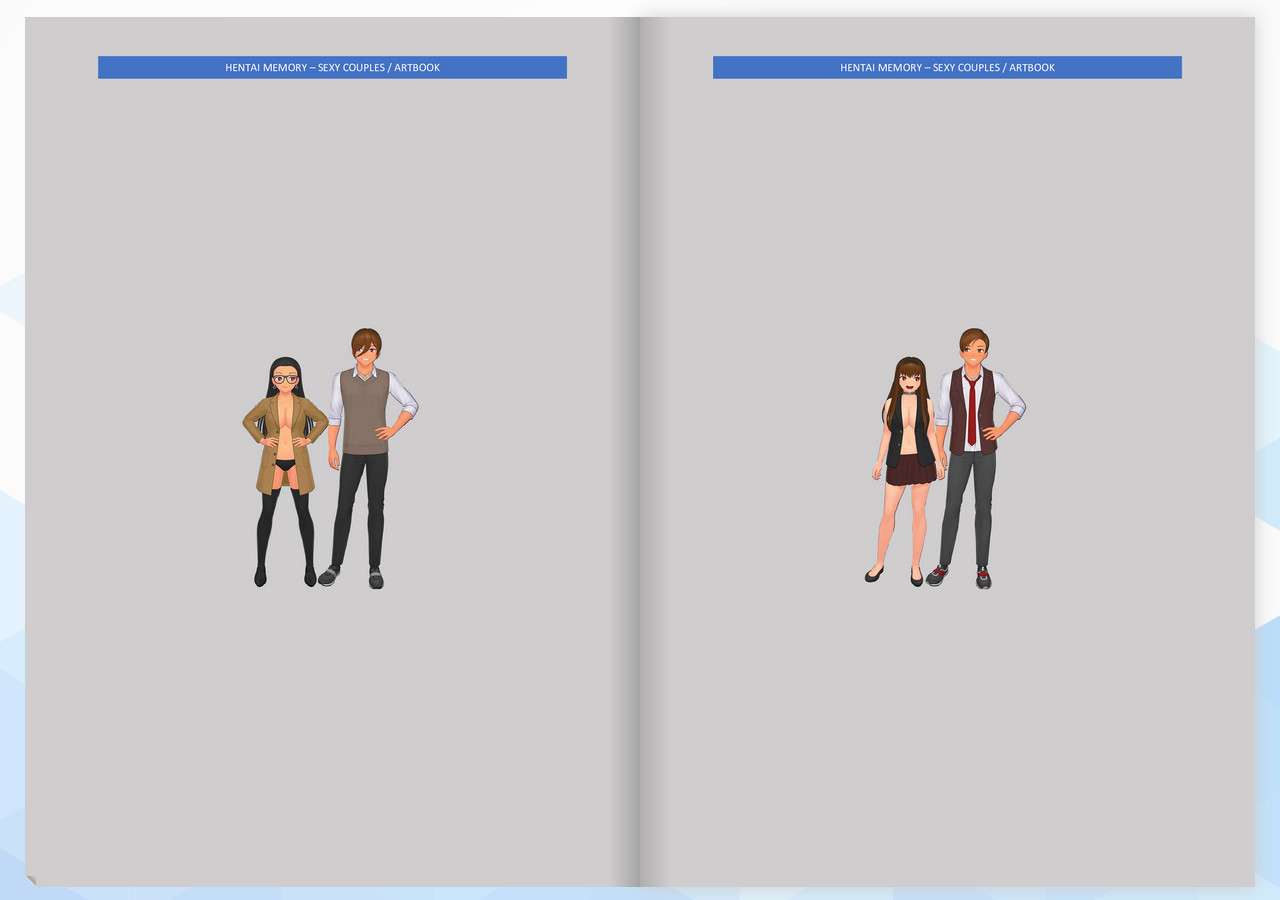
Task: Click the gray sweater vest on left man
Action: click(x=363, y=412)
